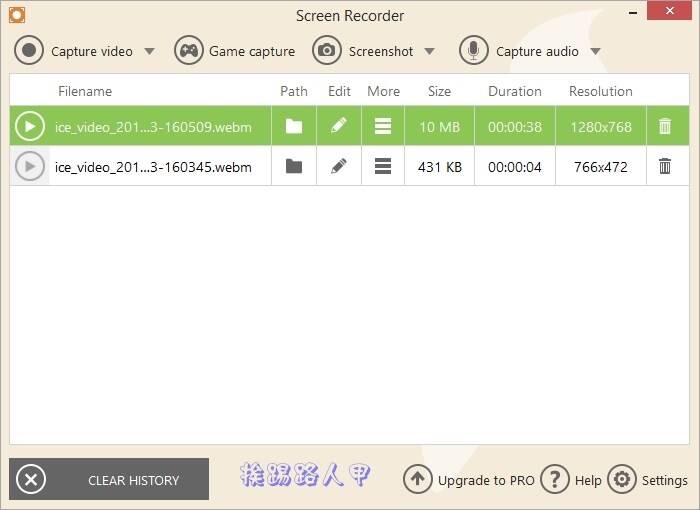Click the Capture audio microphone icon

[x=474, y=50]
